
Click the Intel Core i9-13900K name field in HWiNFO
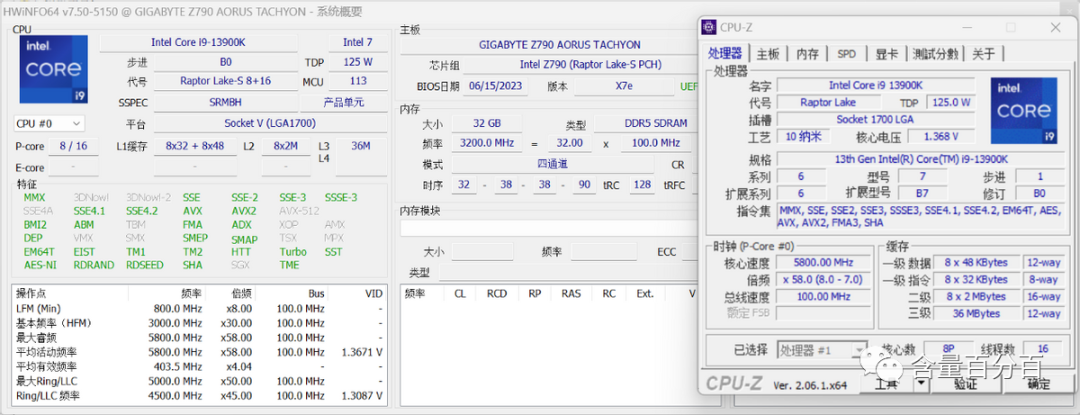pyautogui.click(x=198, y=43)
